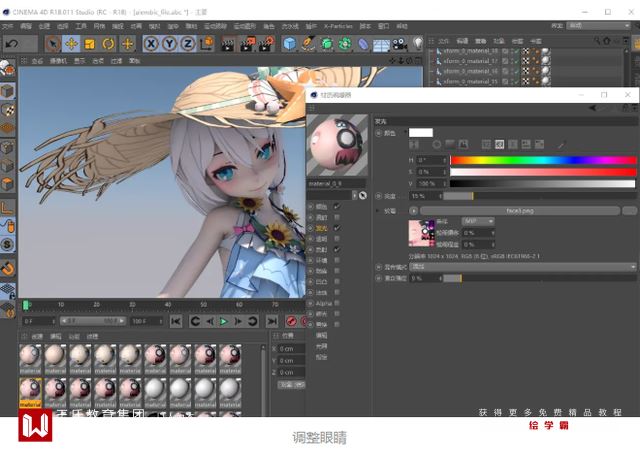Toggle the Z axis lock
This screenshot has height=455, width=640.
click(x=188, y=44)
